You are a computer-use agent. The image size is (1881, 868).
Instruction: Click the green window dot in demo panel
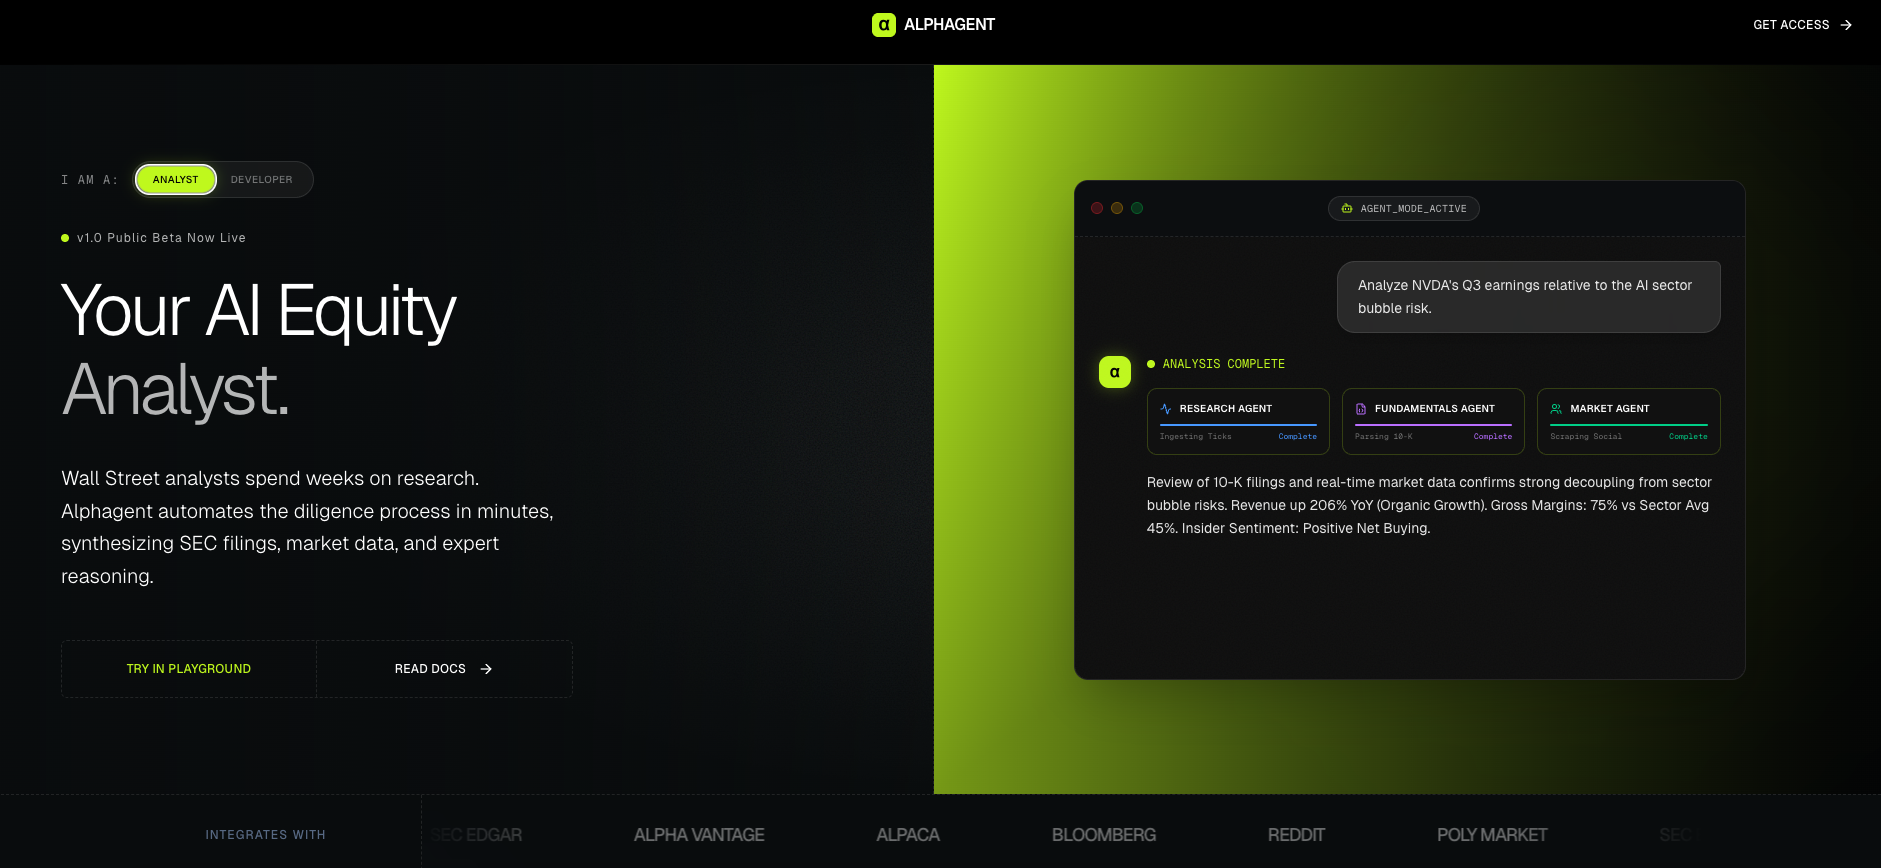pyautogui.click(x=1137, y=208)
